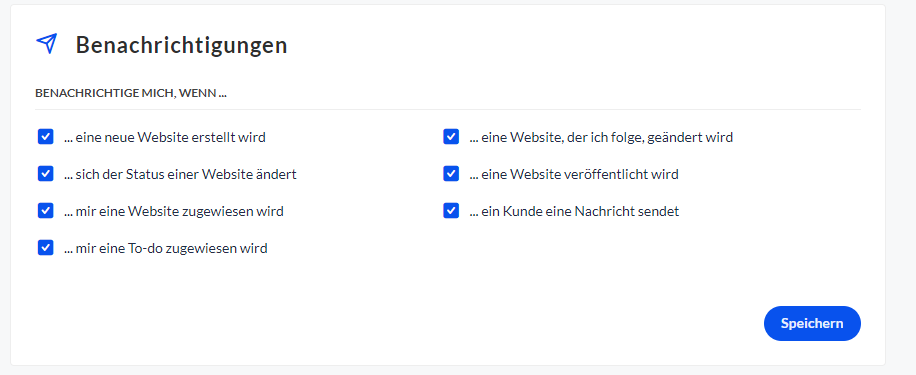Toggle the 'eine Website veröffentlicht wird' checkbox

pyautogui.click(x=451, y=173)
